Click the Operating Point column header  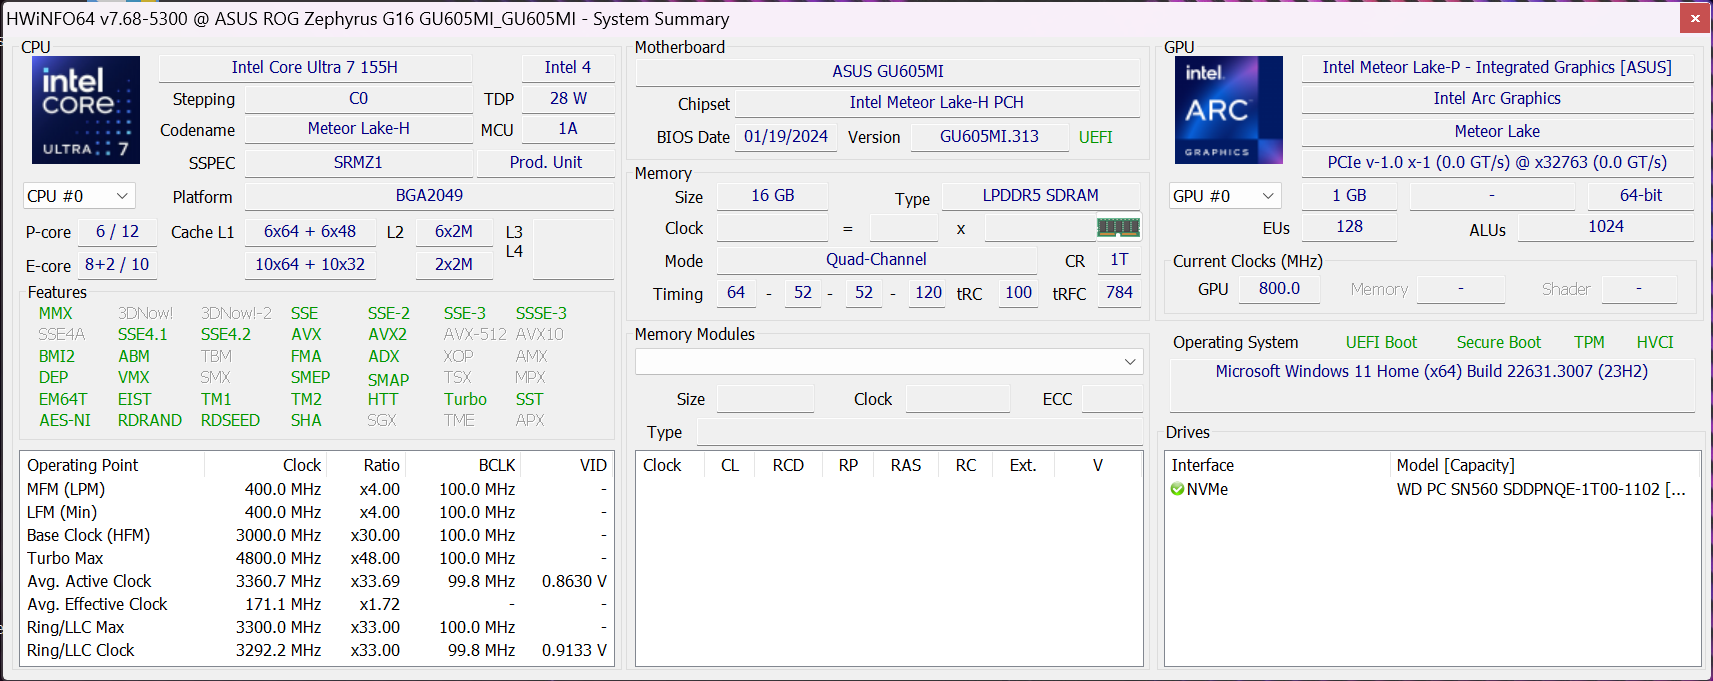point(83,465)
